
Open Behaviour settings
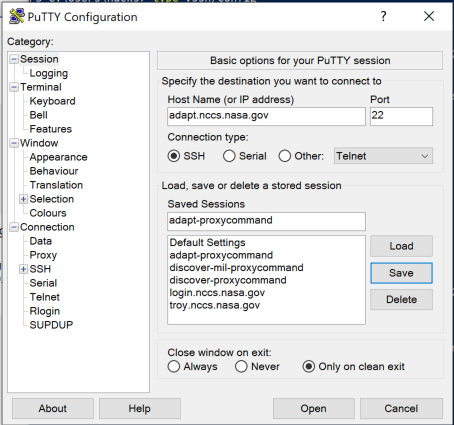coord(54,171)
